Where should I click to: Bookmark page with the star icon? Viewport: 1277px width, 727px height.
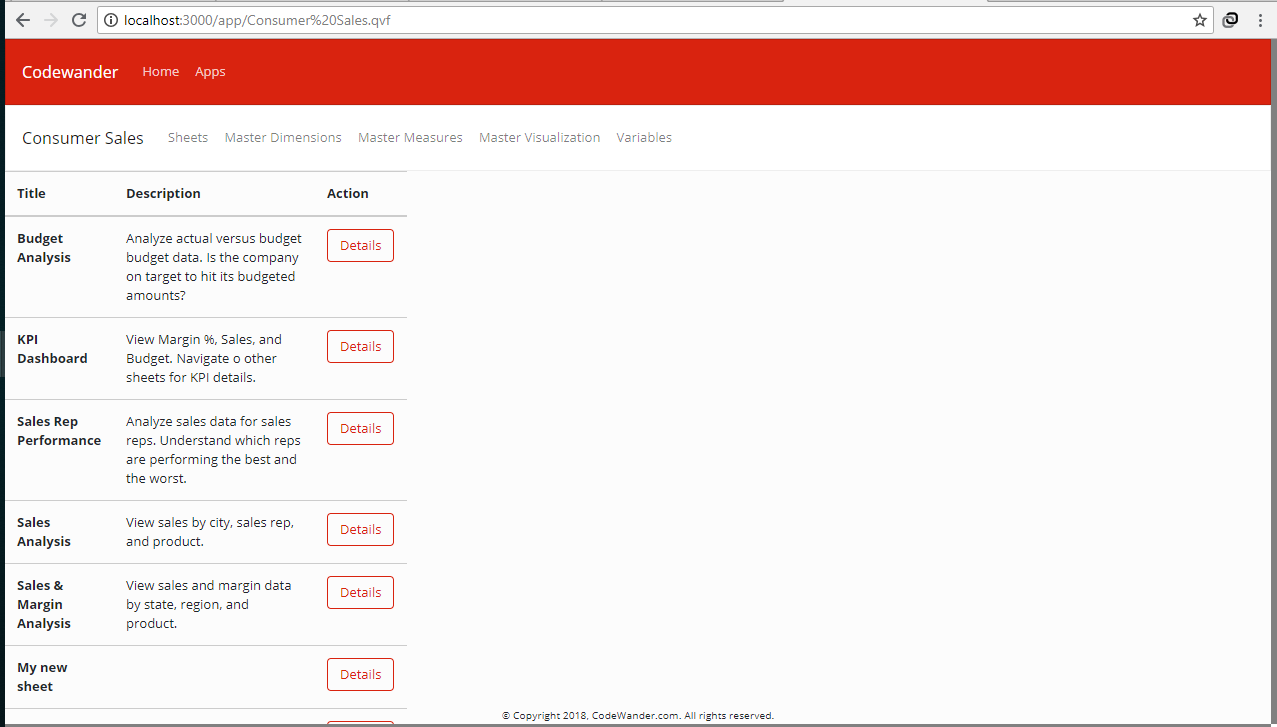pos(1199,20)
